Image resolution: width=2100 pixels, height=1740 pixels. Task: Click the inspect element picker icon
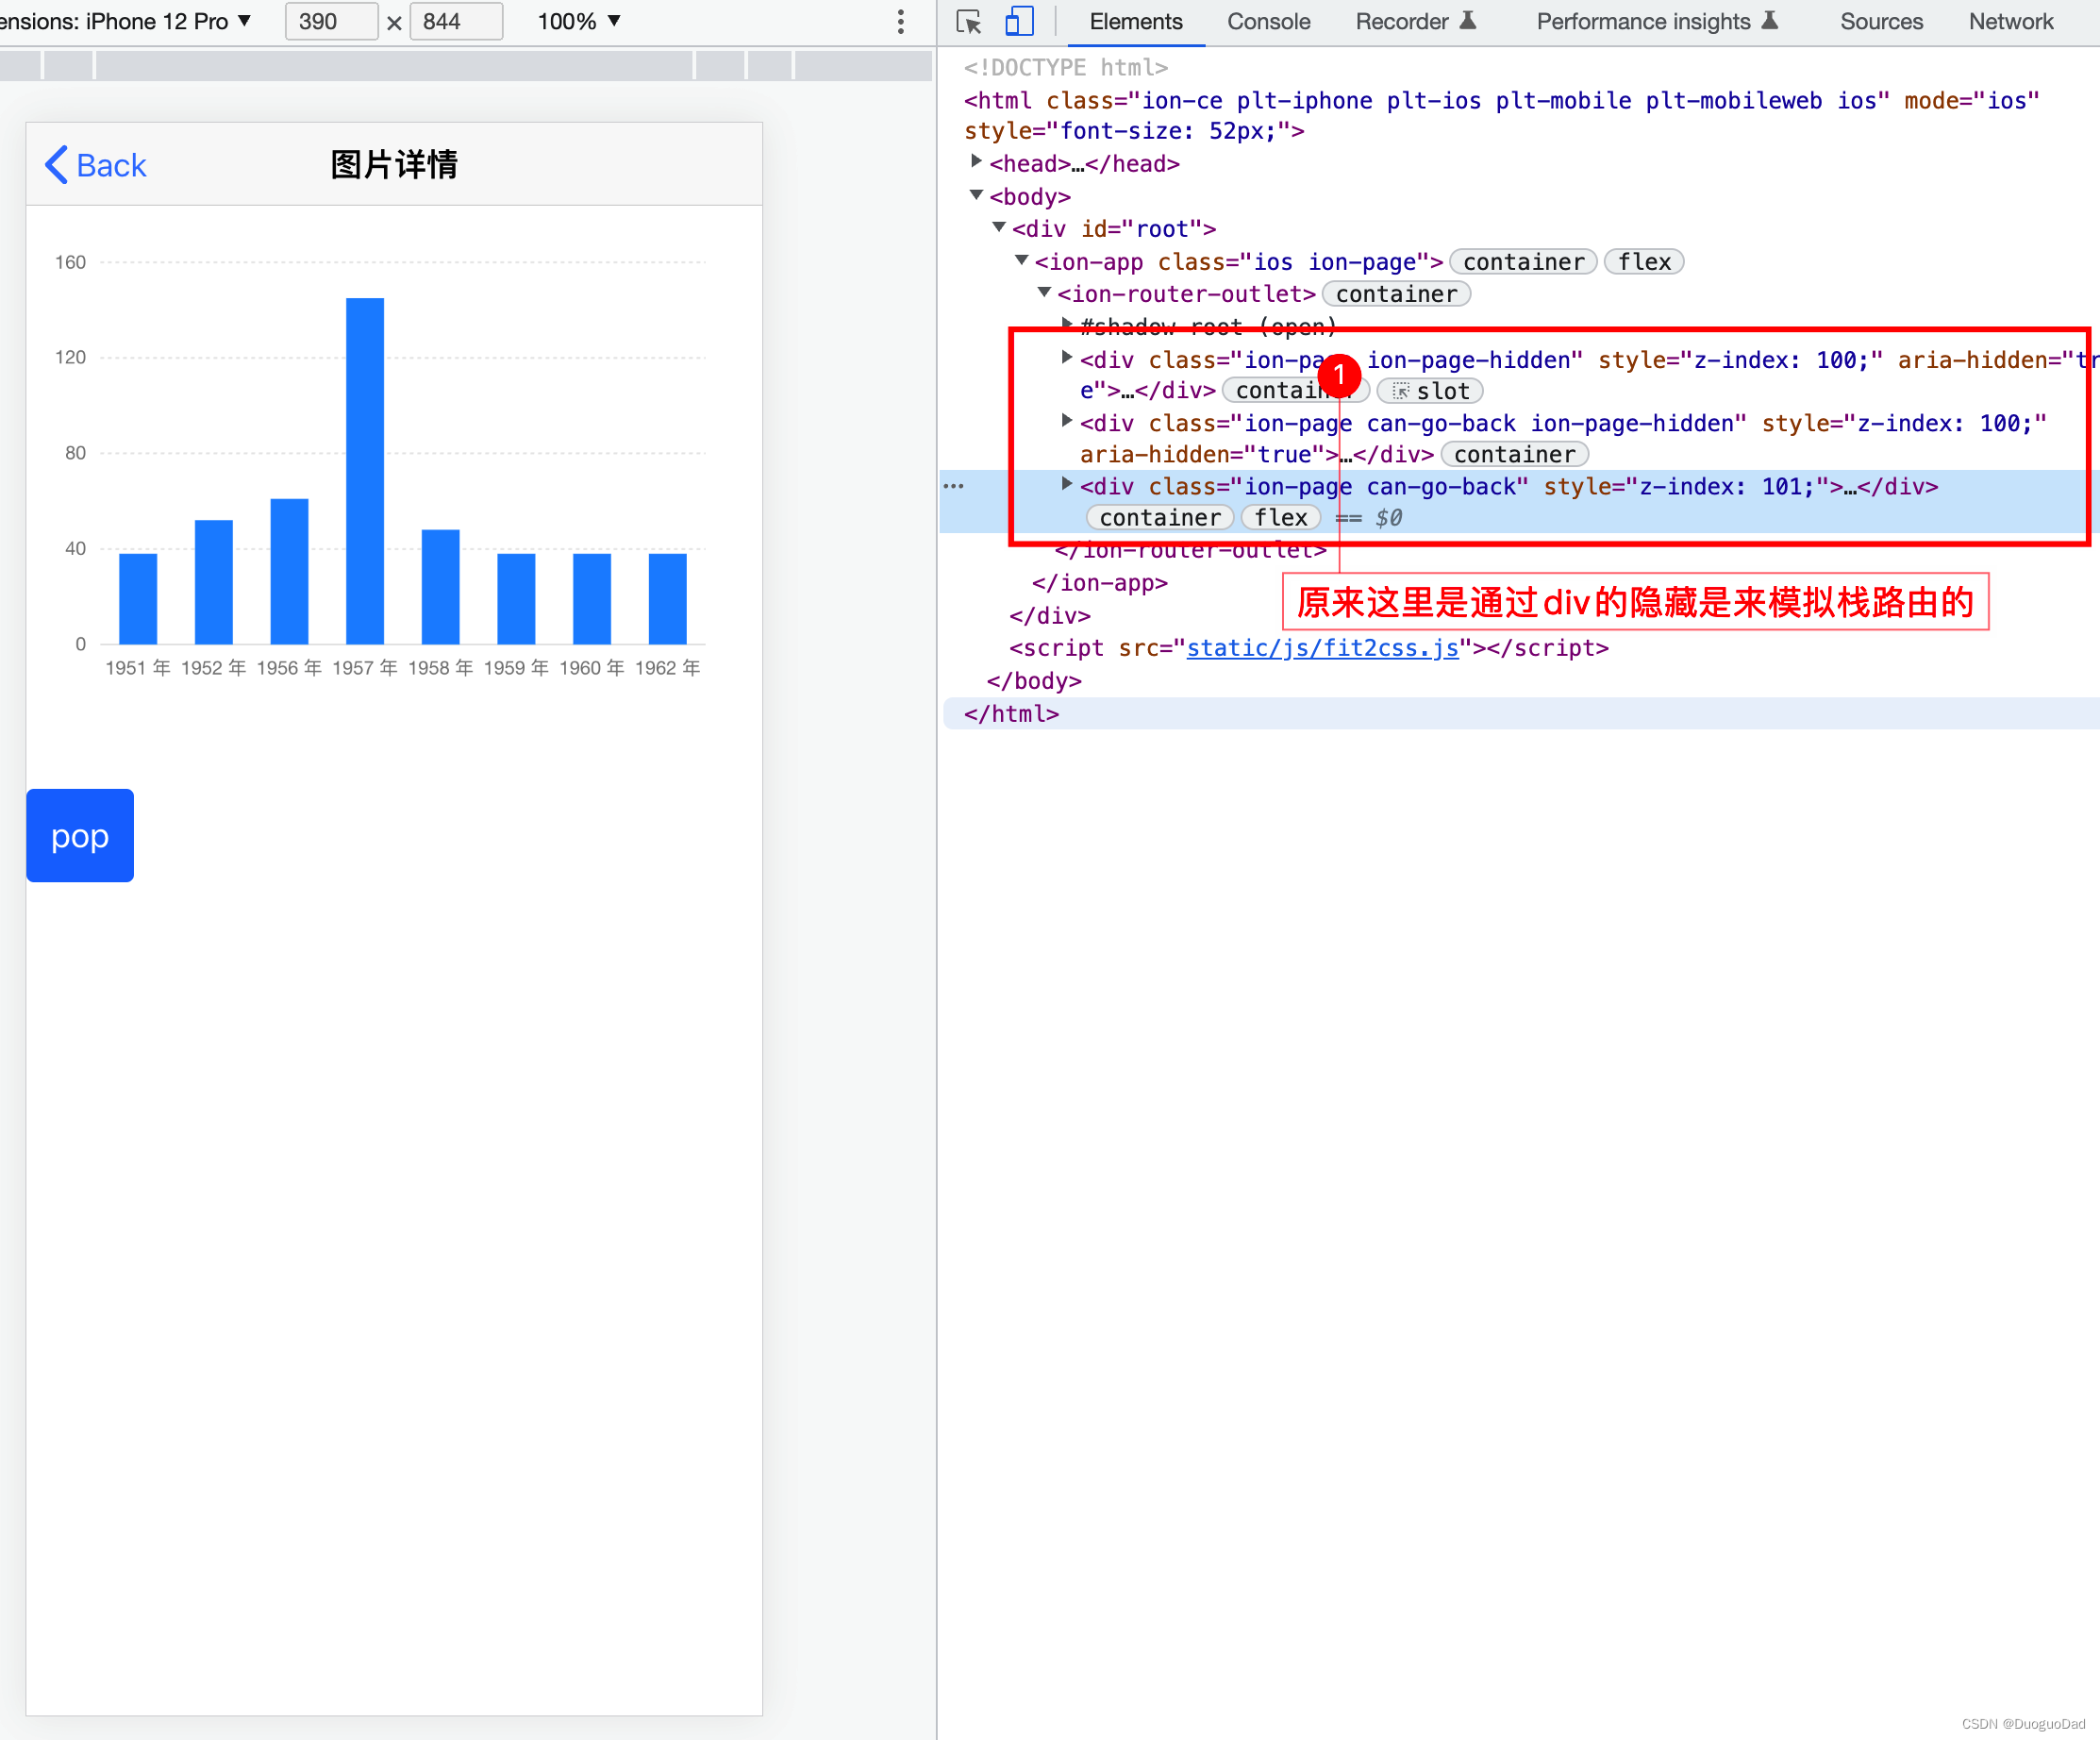point(968,21)
